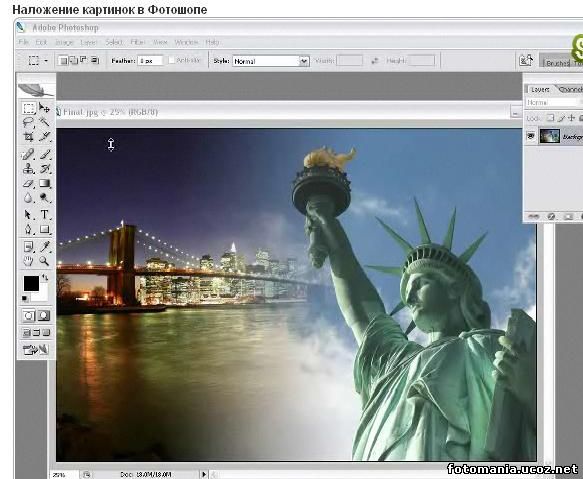Select the Eraser tool
The image size is (583, 479).
(29, 183)
